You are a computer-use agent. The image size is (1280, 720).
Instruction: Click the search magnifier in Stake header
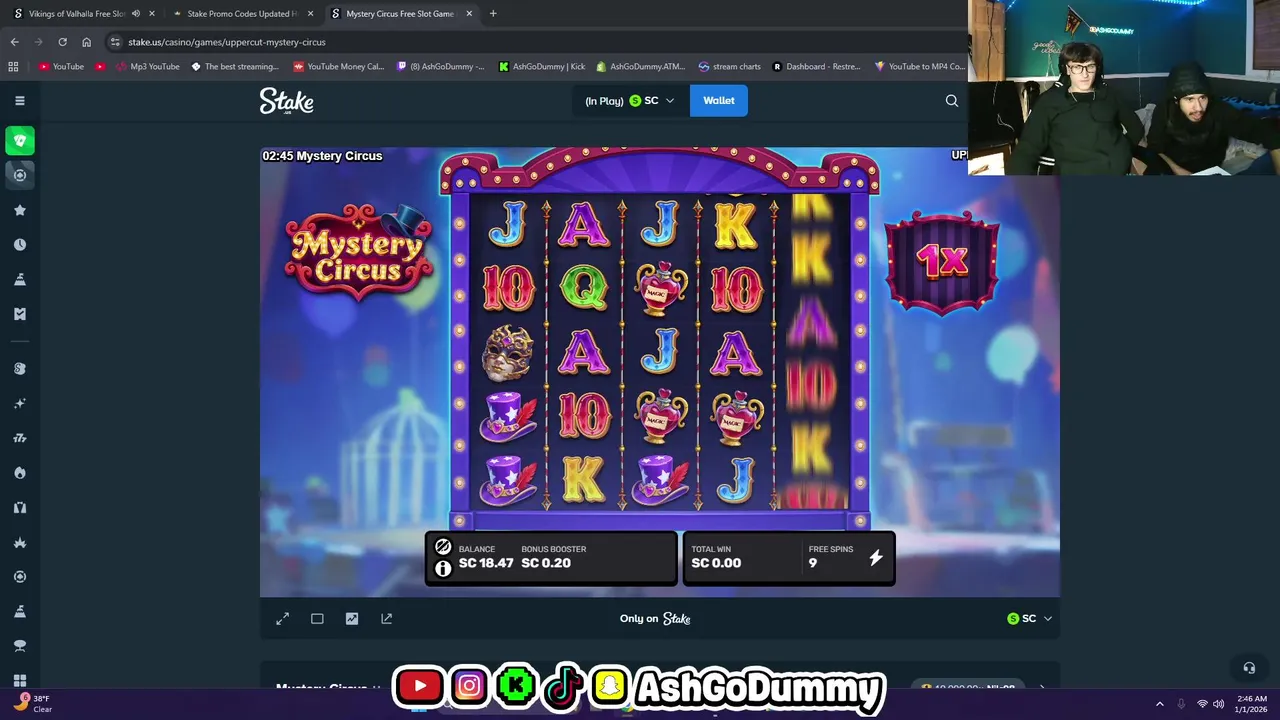[x=952, y=100]
